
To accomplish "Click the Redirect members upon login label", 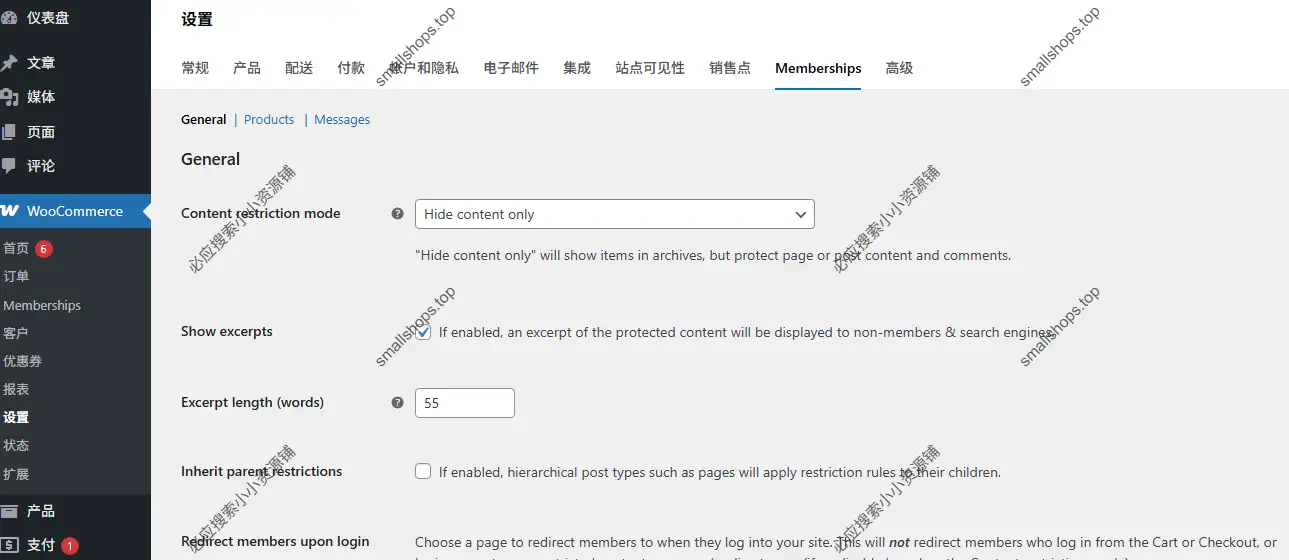I will coord(275,541).
